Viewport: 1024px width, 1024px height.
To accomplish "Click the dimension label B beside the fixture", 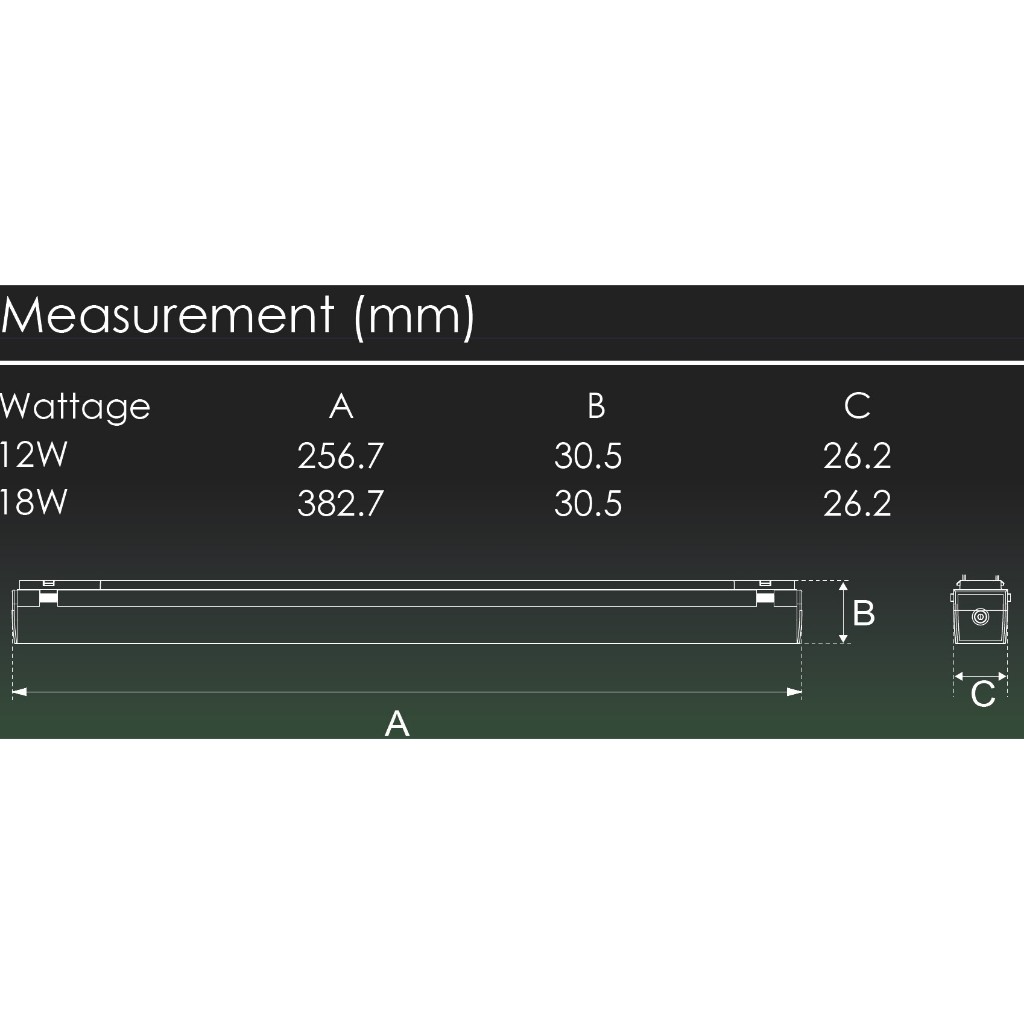I will (x=865, y=613).
